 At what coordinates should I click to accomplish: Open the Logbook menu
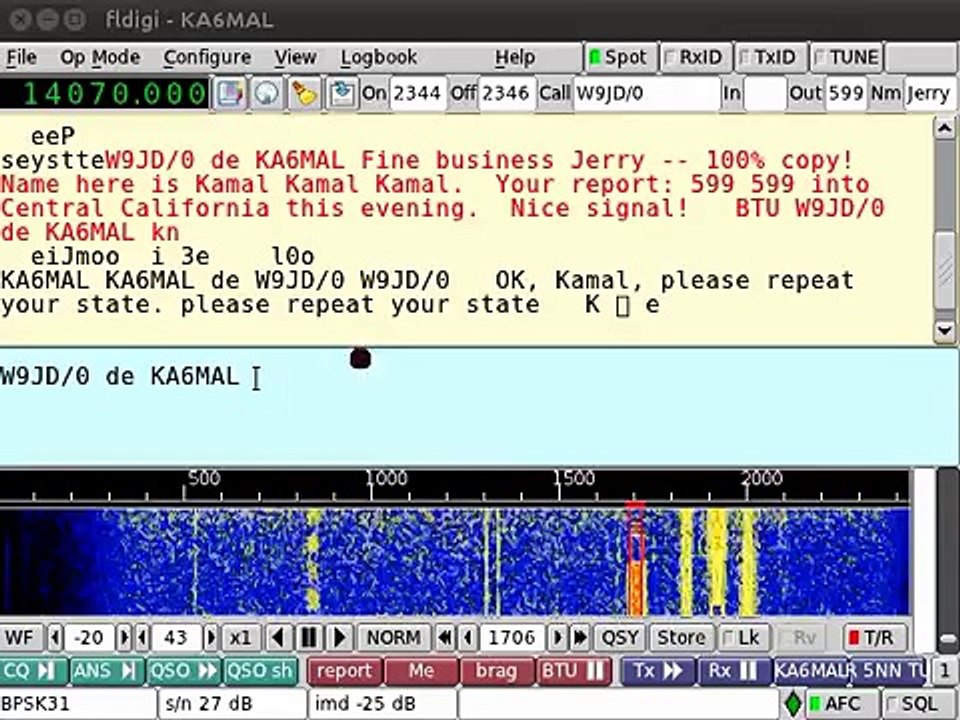point(378,58)
